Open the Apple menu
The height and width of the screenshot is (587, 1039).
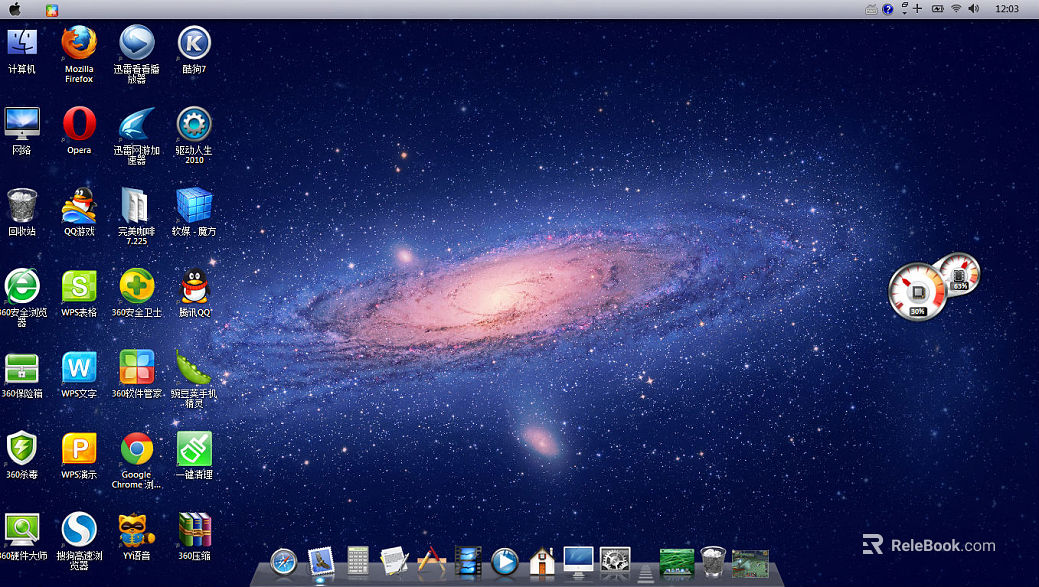pyautogui.click(x=15, y=9)
